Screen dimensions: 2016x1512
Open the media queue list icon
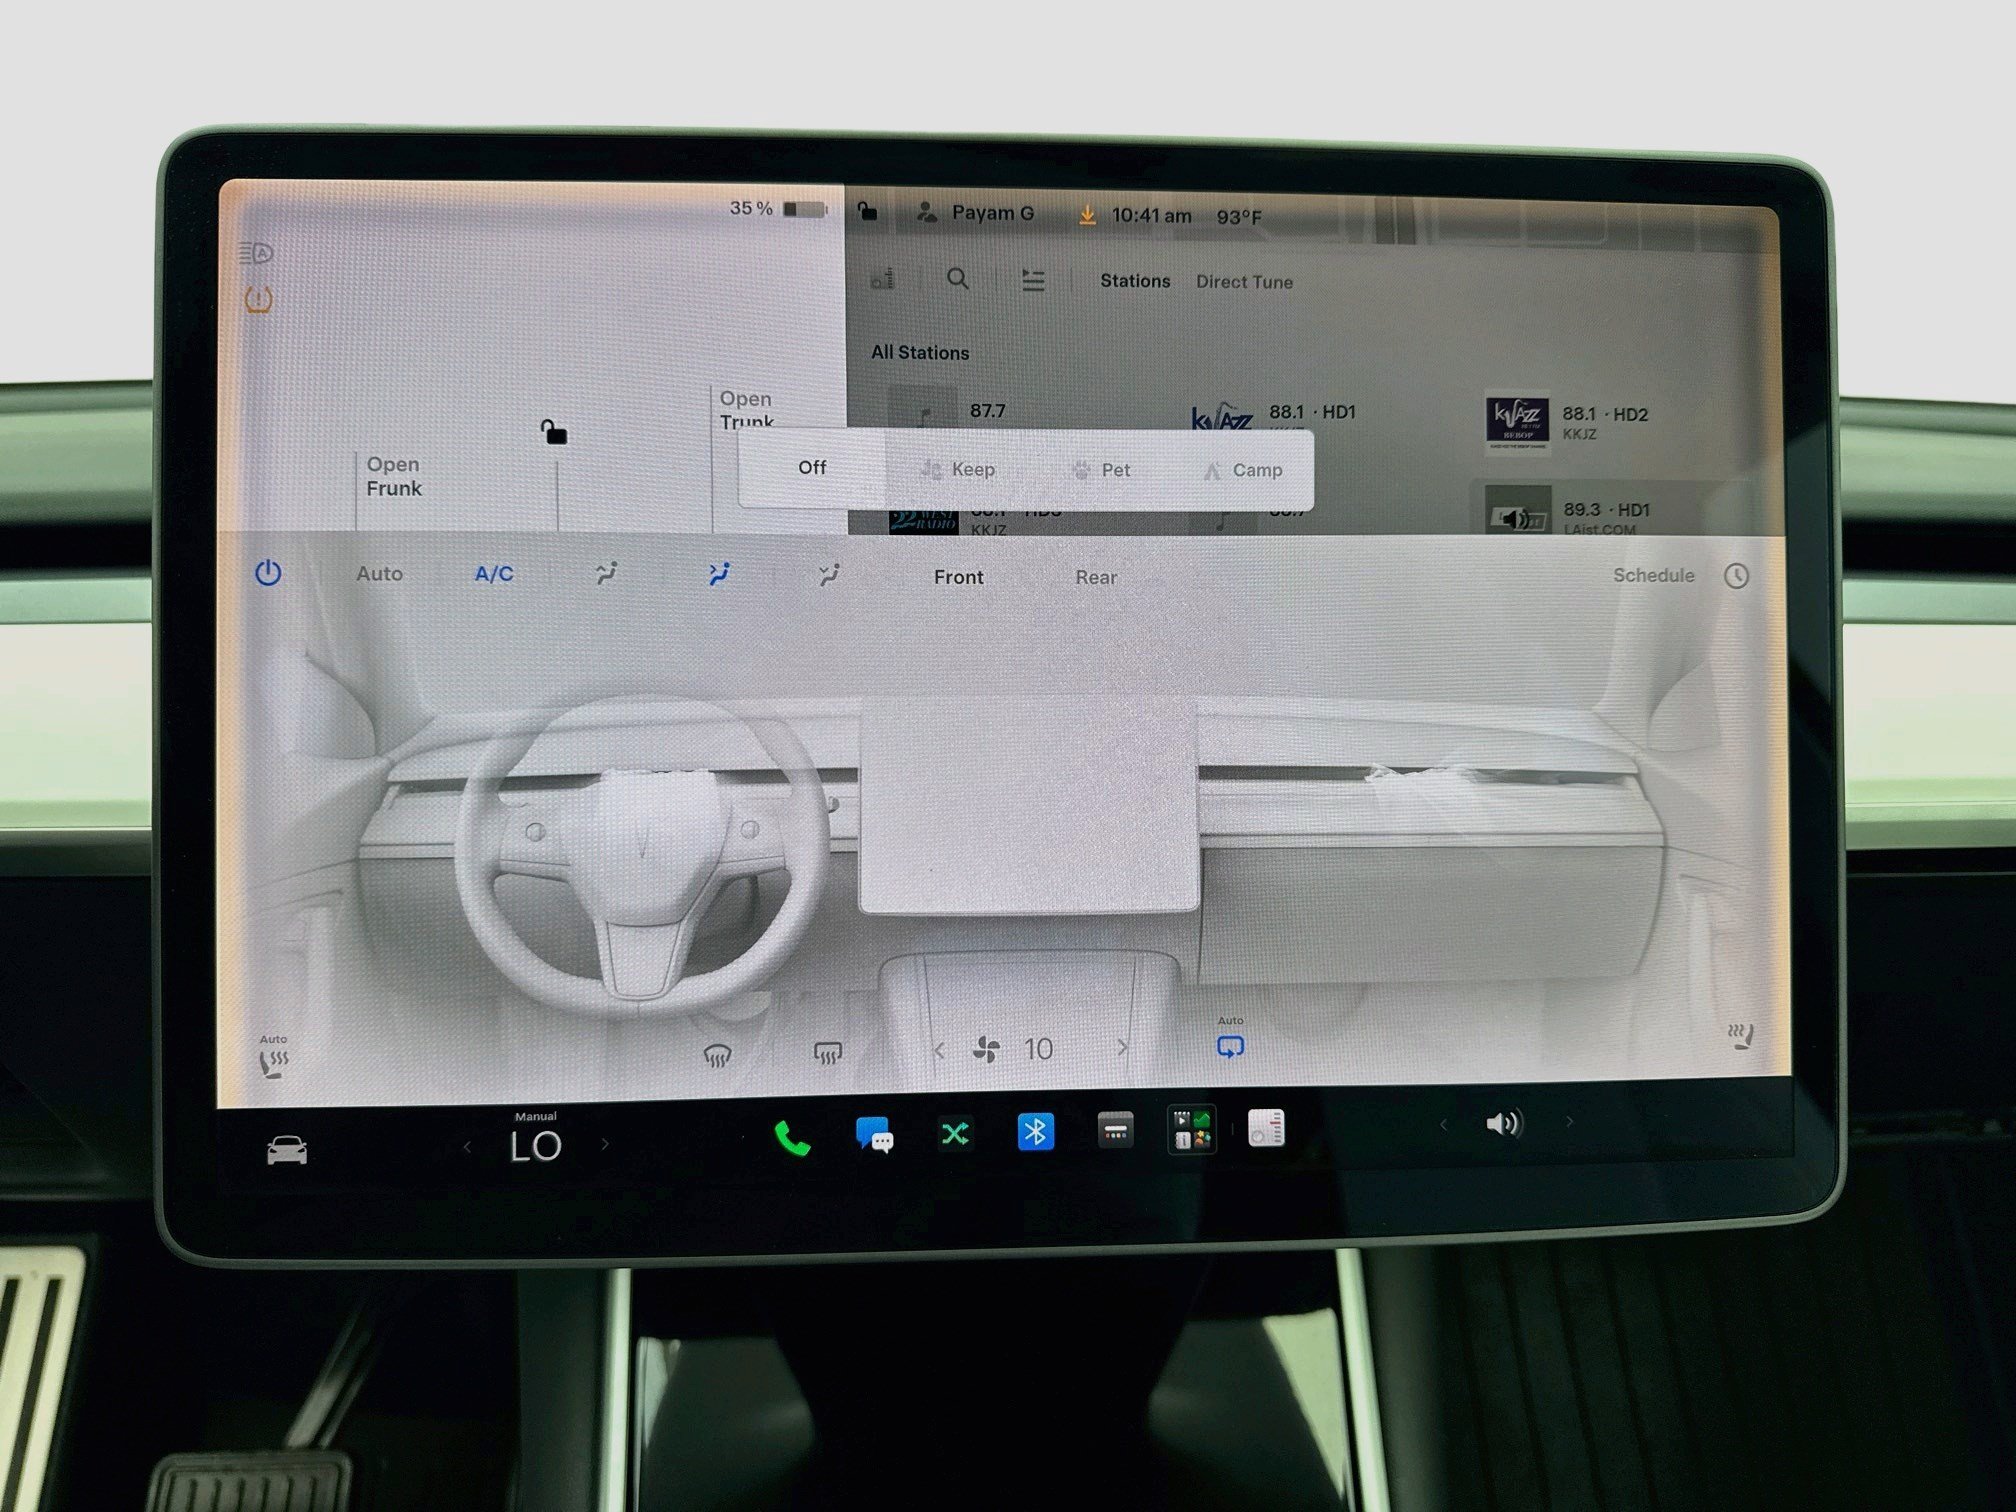1033,280
